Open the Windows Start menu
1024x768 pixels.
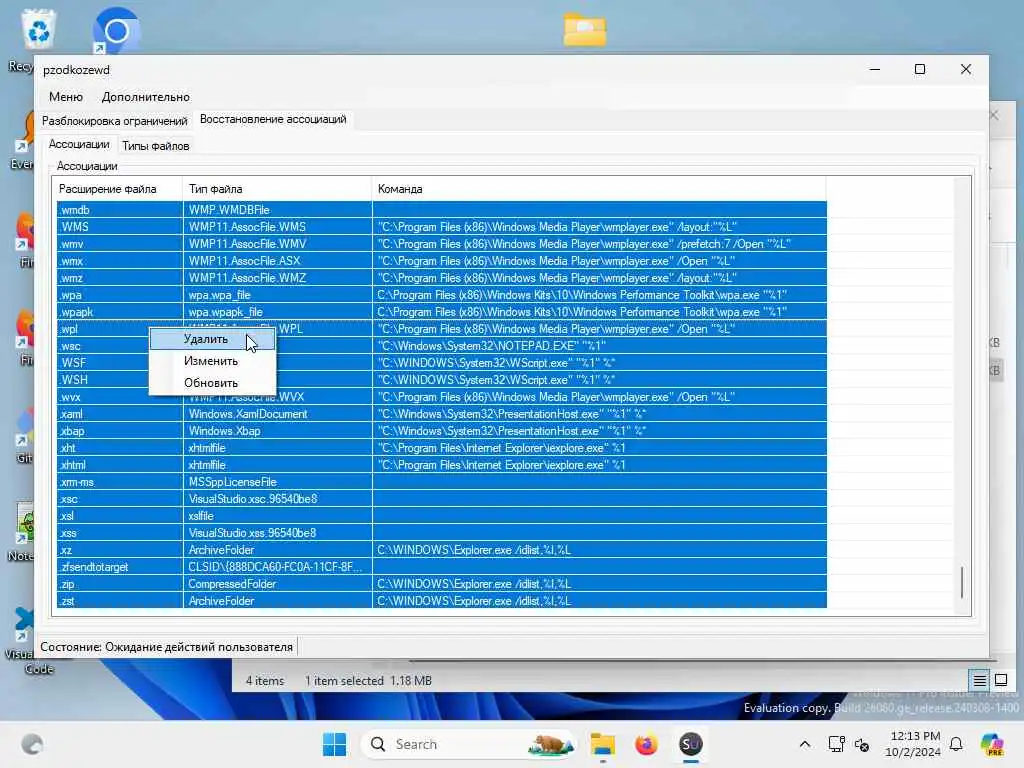(334, 744)
